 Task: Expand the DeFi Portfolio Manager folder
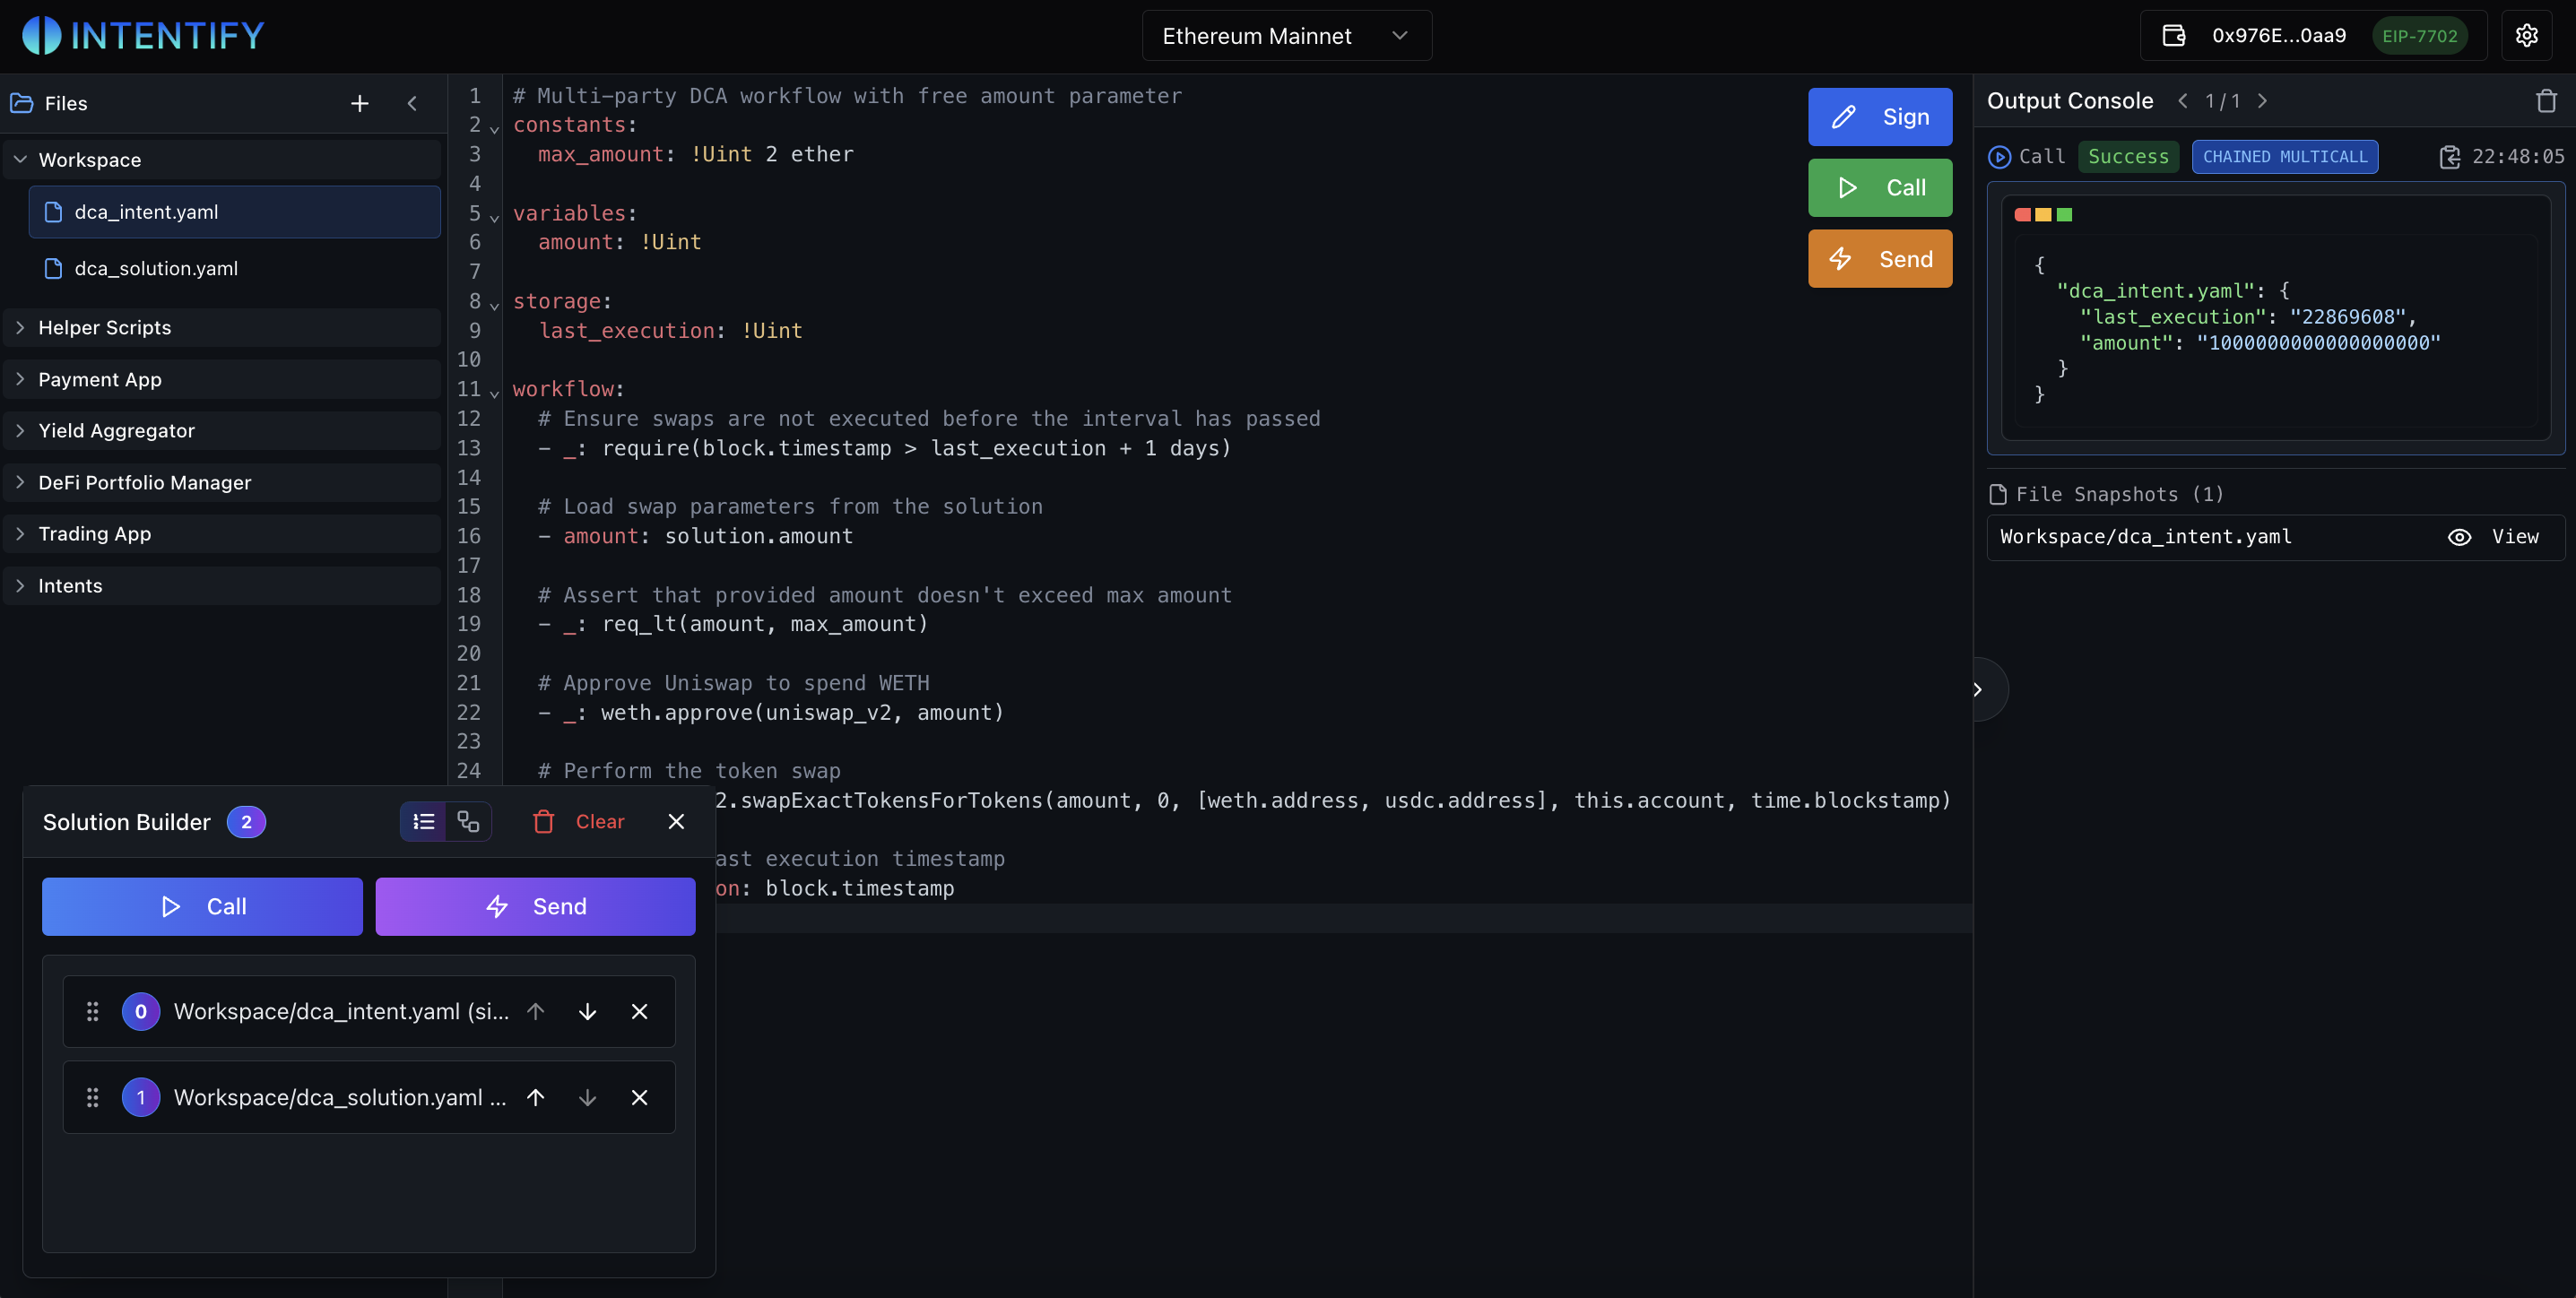[x=222, y=483]
